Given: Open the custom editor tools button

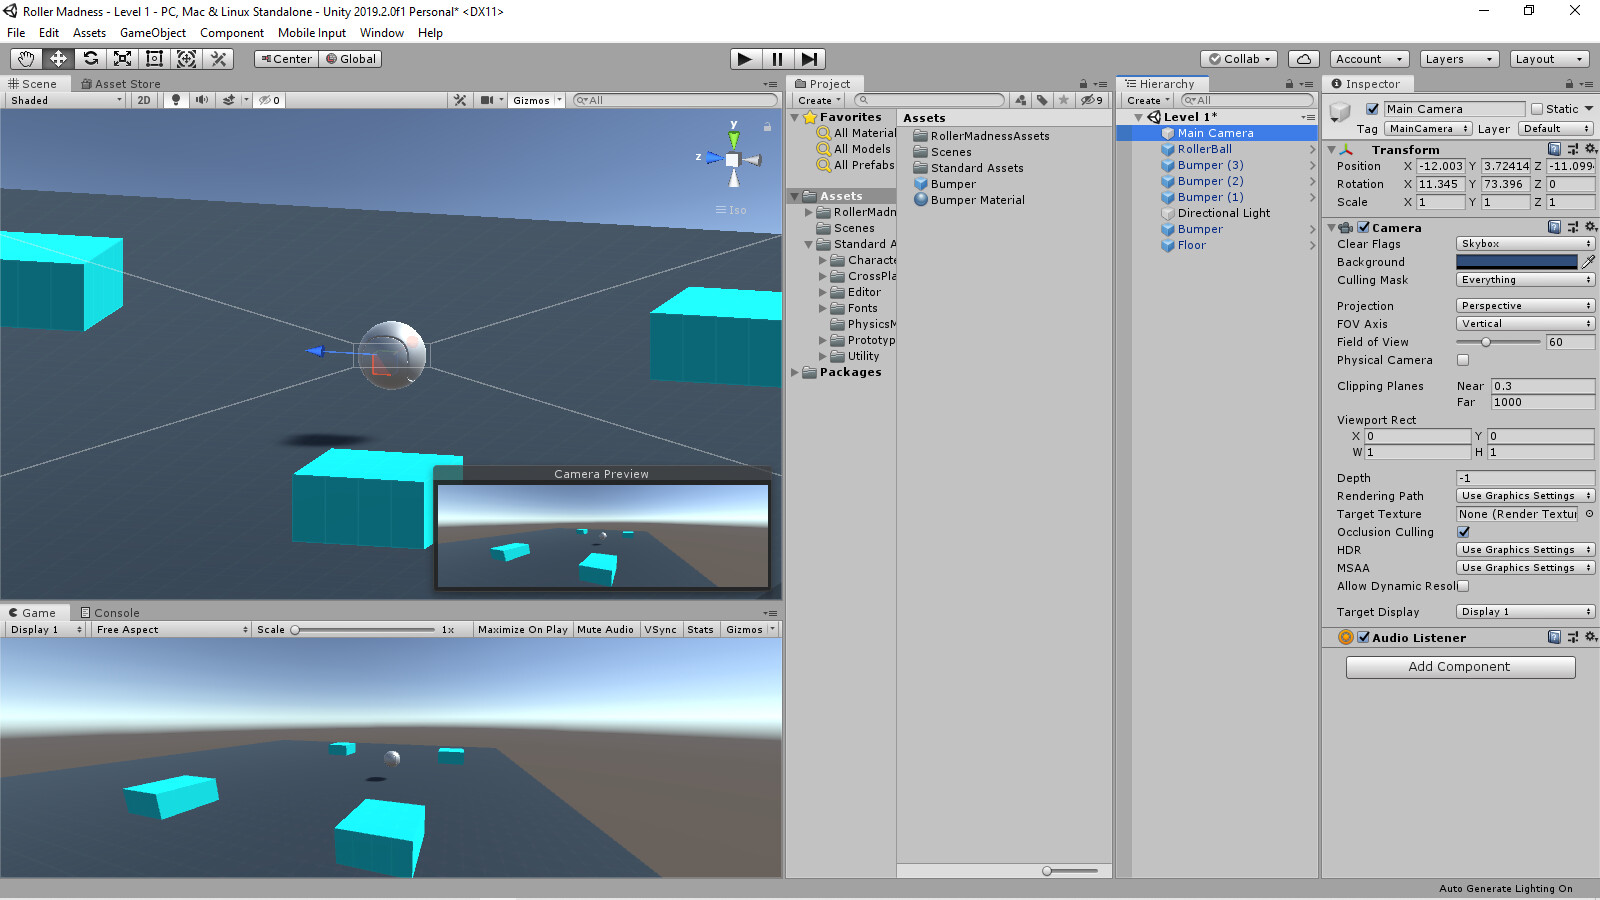Looking at the screenshot, I should (218, 59).
